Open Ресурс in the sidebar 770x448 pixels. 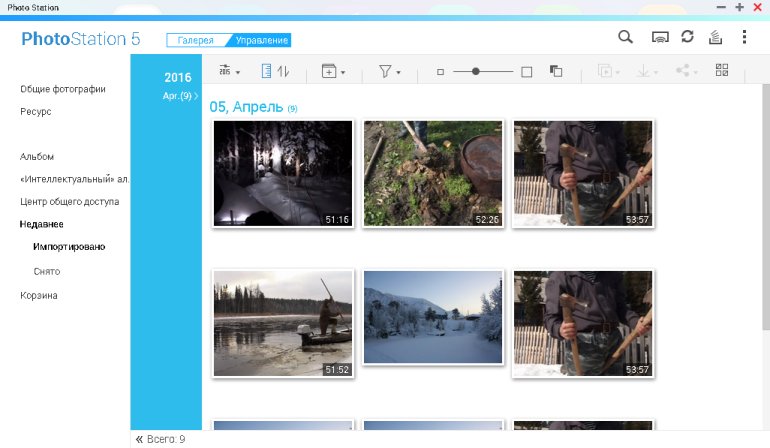36,112
